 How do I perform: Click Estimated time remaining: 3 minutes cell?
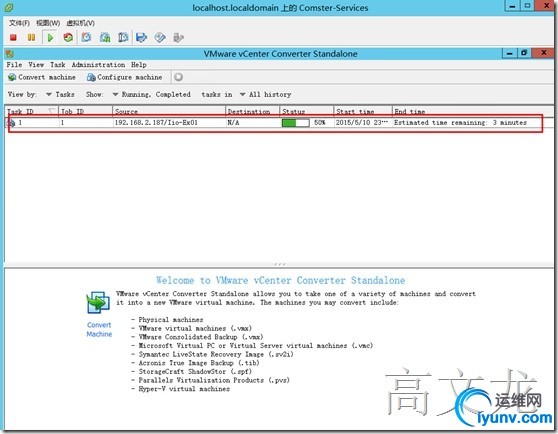pyautogui.click(x=460, y=123)
